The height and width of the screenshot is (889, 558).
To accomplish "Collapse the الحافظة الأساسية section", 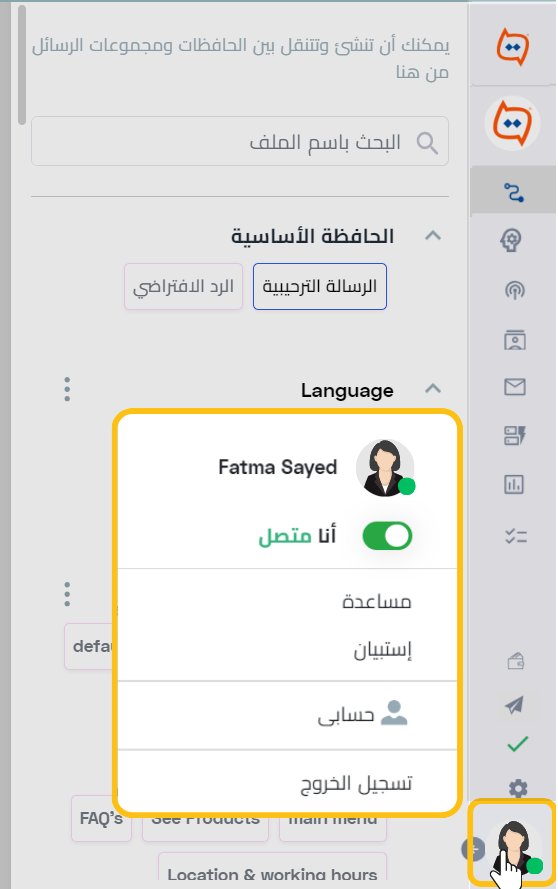I will (x=433, y=235).
